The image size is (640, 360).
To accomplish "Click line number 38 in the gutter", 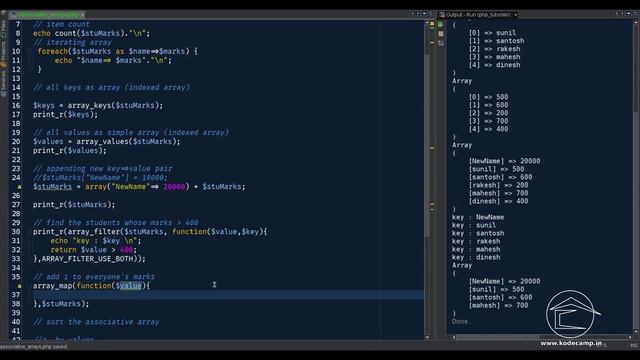I will (x=16, y=304).
